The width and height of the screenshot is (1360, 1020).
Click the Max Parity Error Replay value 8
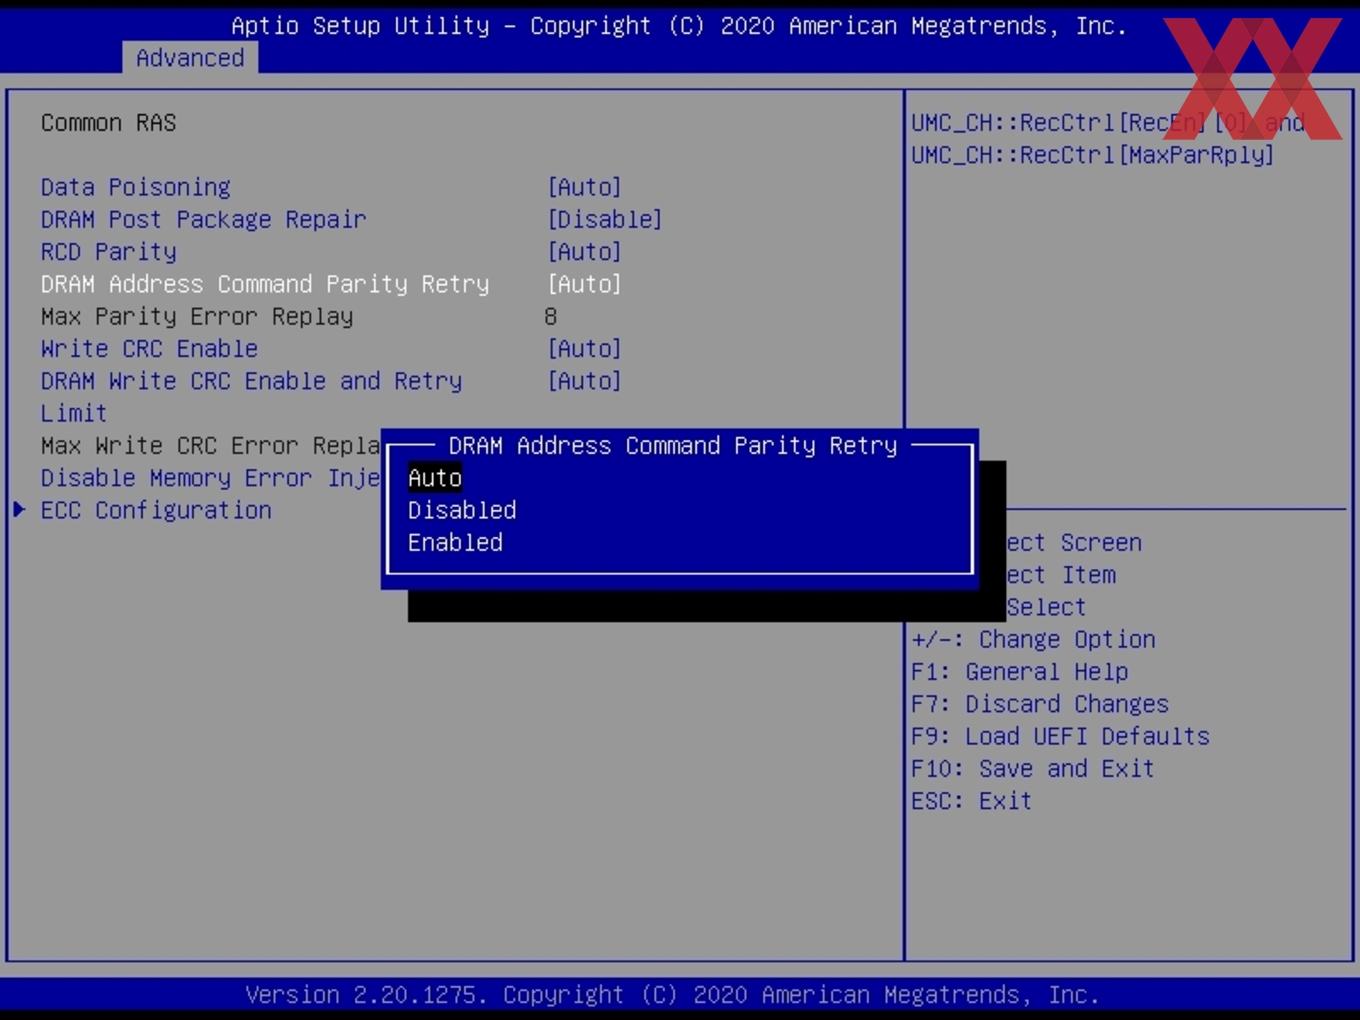(x=551, y=316)
